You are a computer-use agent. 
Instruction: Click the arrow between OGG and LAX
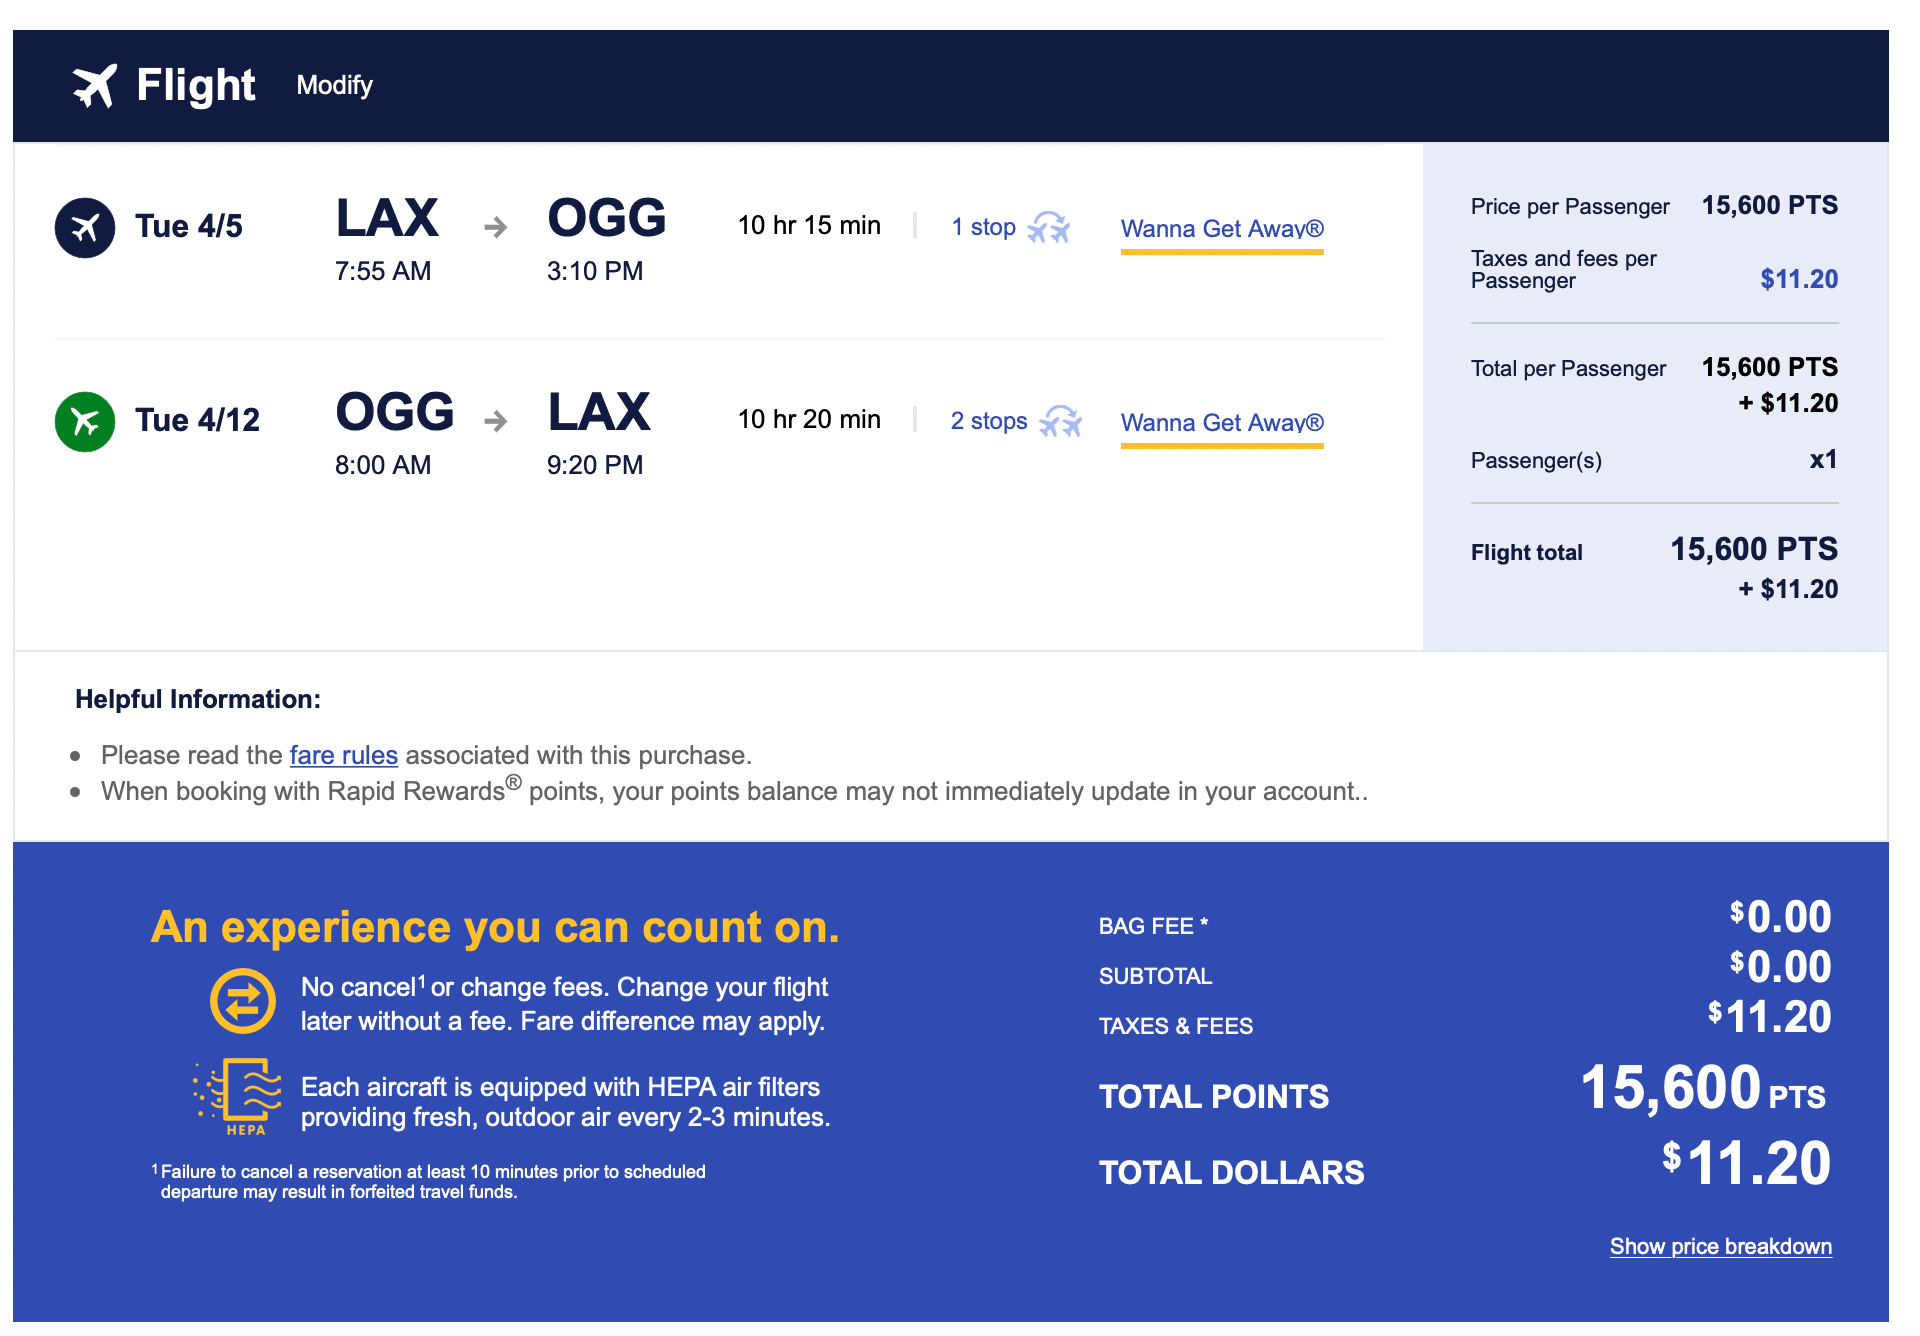click(x=495, y=422)
